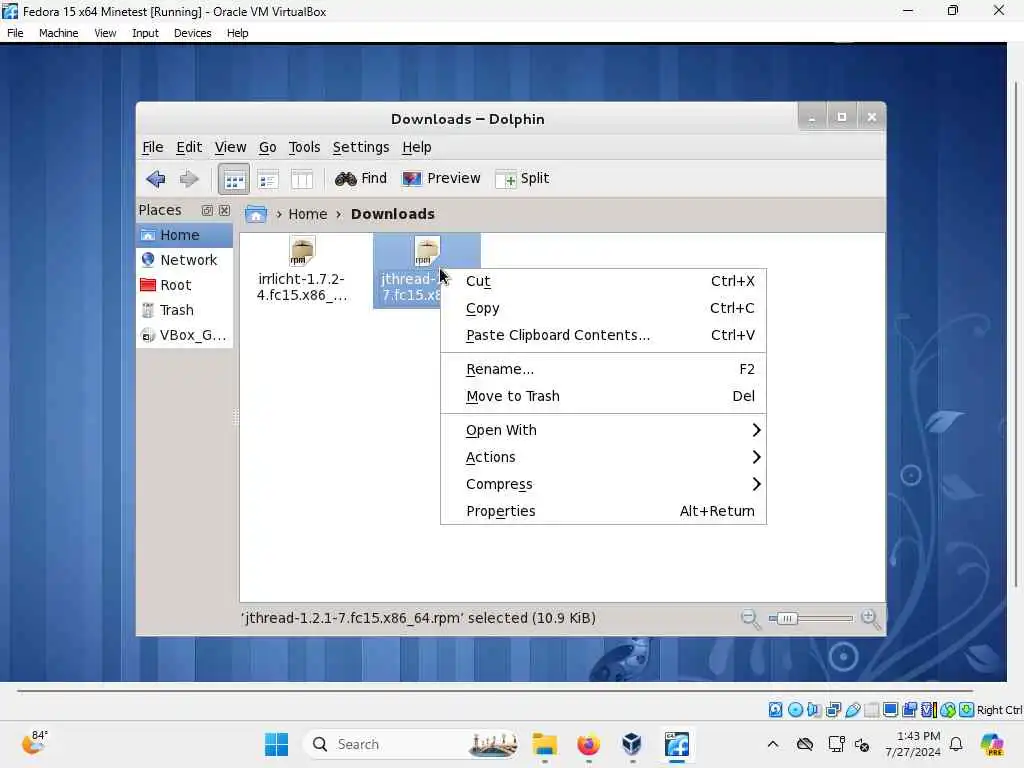Click the zoom out magnifier icon

(750, 618)
